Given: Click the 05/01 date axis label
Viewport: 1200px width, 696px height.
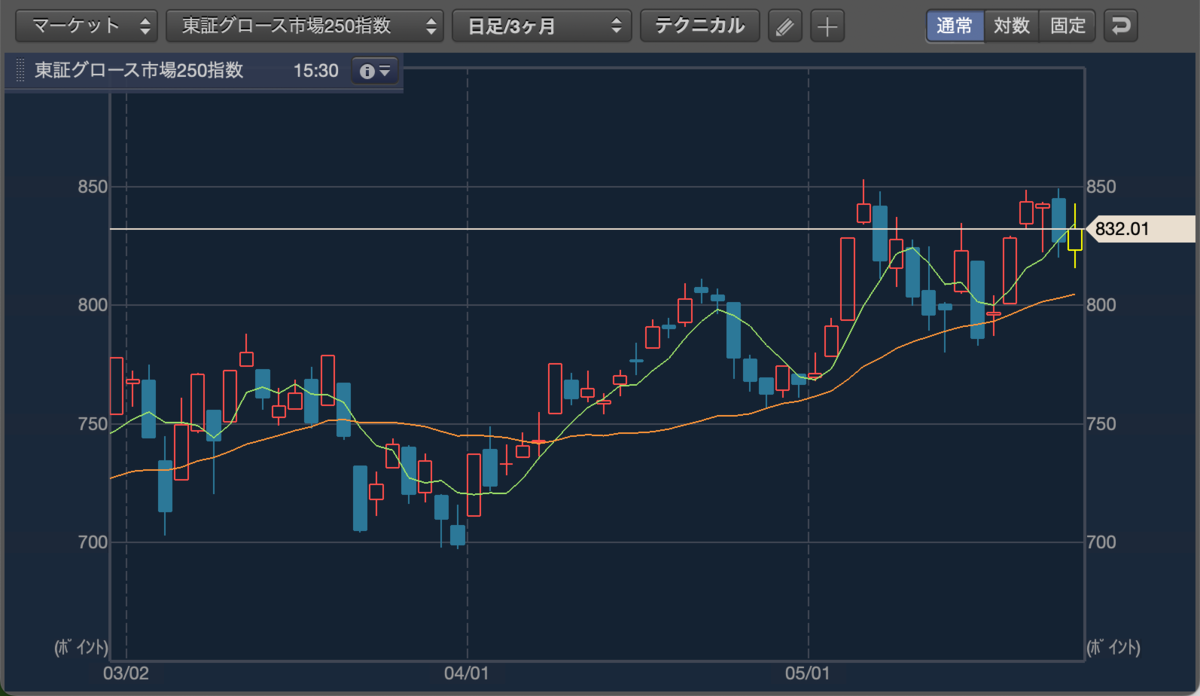Looking at the screenshot, I should (x=808, y=673).
